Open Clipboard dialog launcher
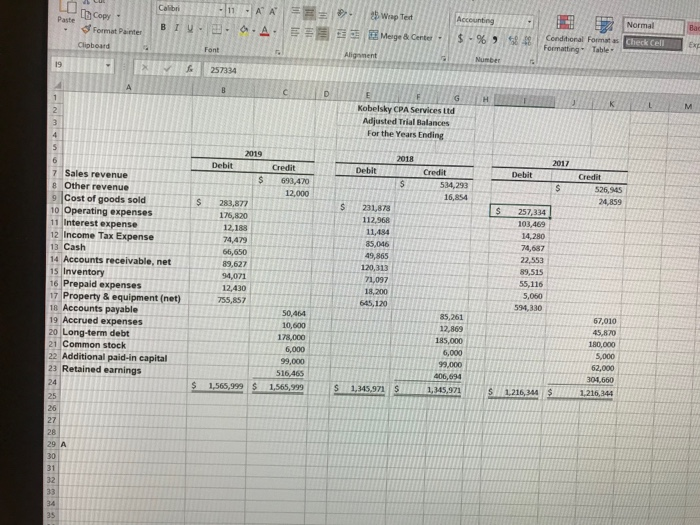 tap(145, 47)
